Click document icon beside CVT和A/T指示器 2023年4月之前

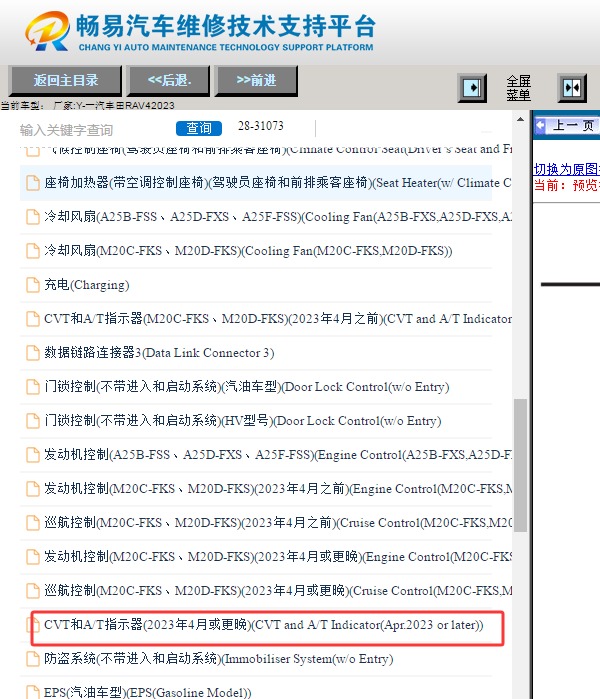coord(33,319)
